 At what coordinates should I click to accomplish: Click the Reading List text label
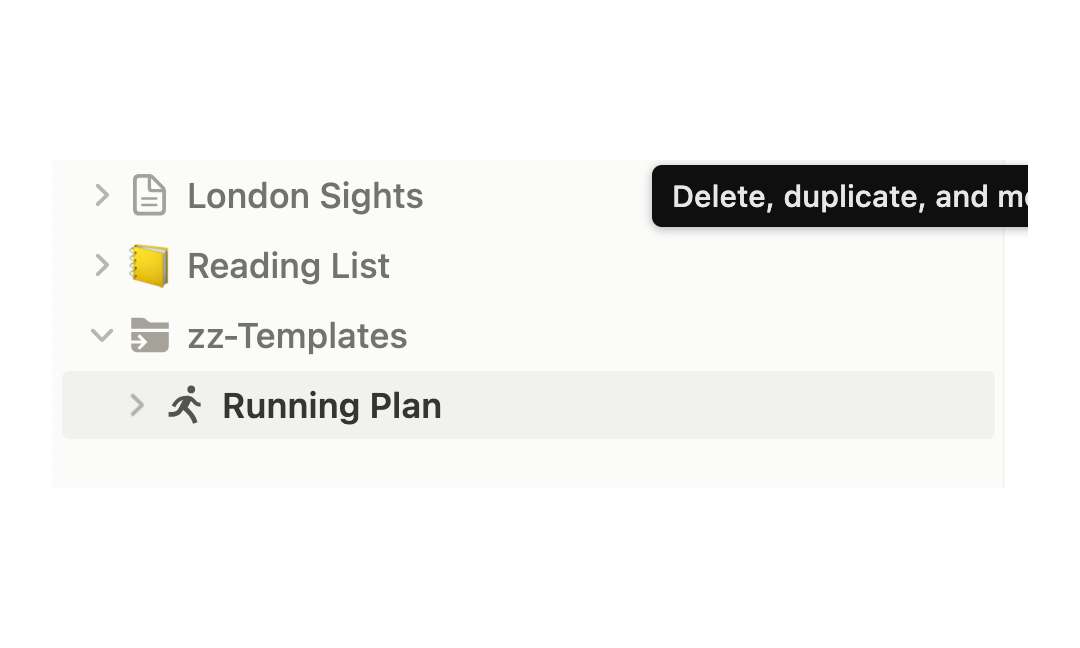(x=288, y=265)
